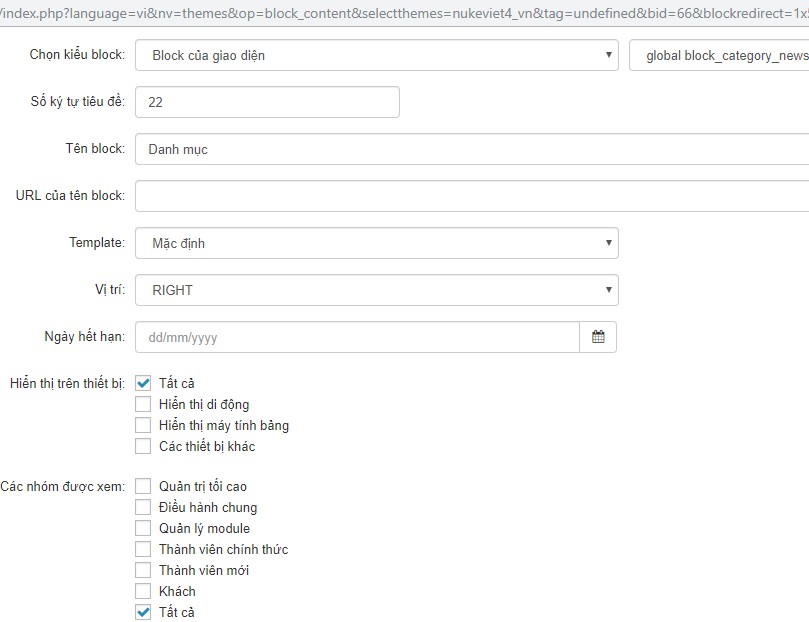Uncheck Tất cả under device display
The height and width of the screenshot is (622, 809).
coord(143,383)
